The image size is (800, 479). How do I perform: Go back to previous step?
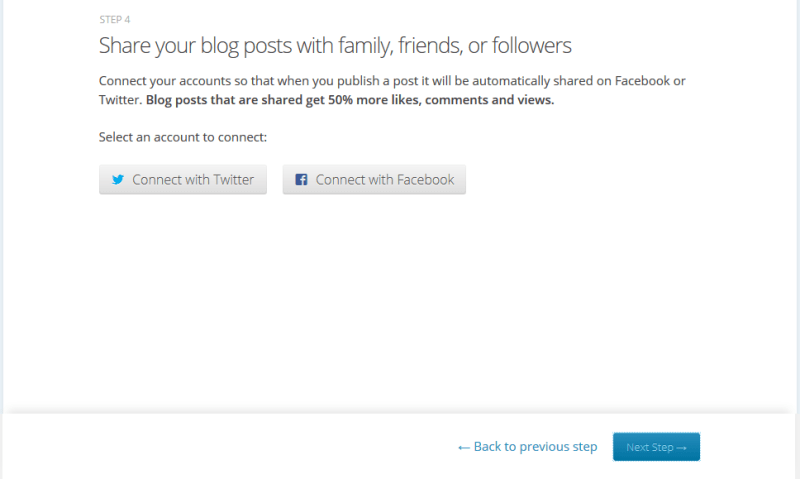527,447
